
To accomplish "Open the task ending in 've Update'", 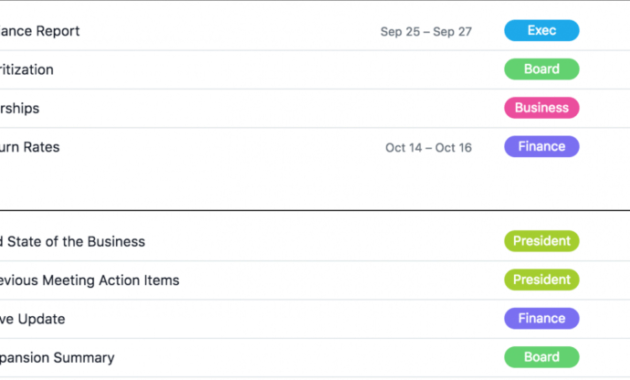I will click(33, 319).
